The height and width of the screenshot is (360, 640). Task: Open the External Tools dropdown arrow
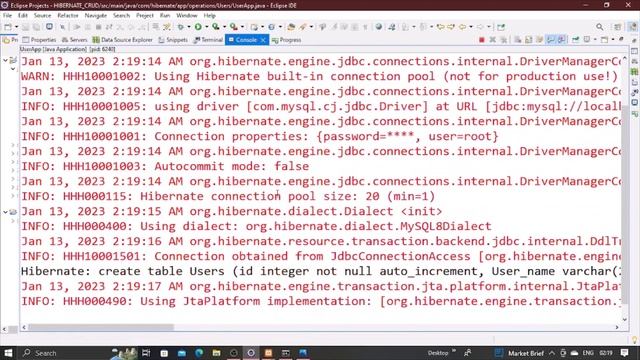point(242,27)
